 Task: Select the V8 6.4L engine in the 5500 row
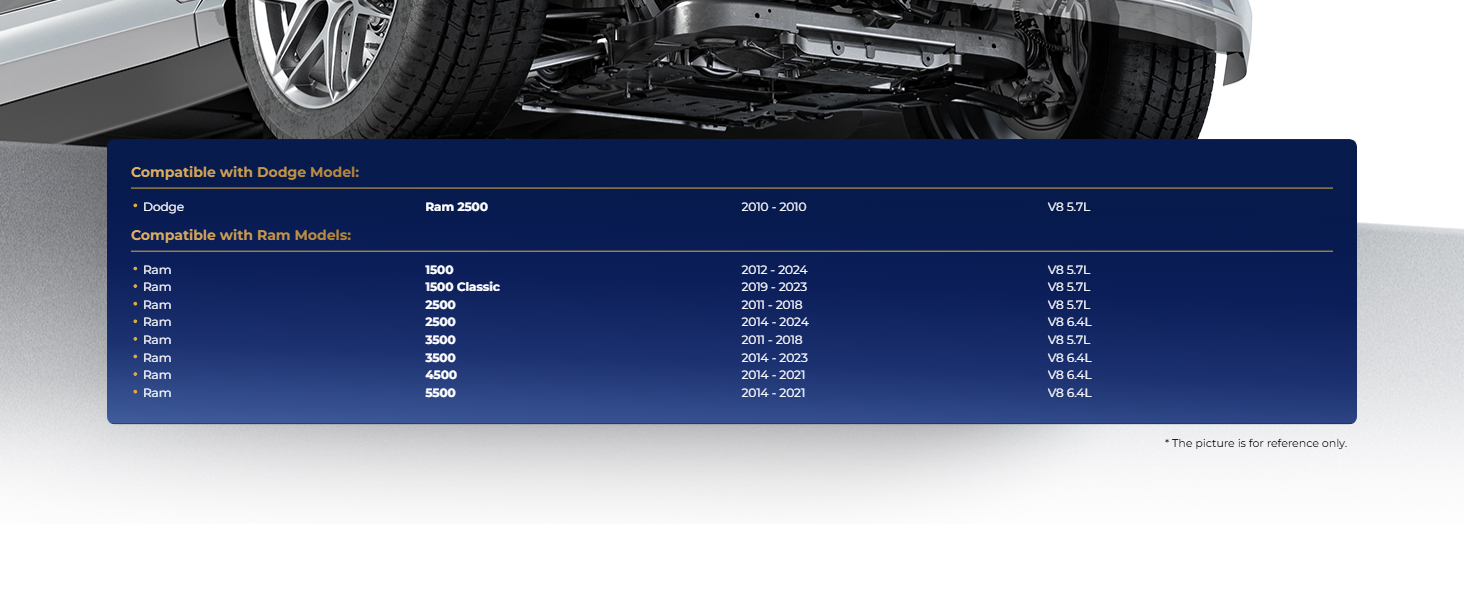1069,393
